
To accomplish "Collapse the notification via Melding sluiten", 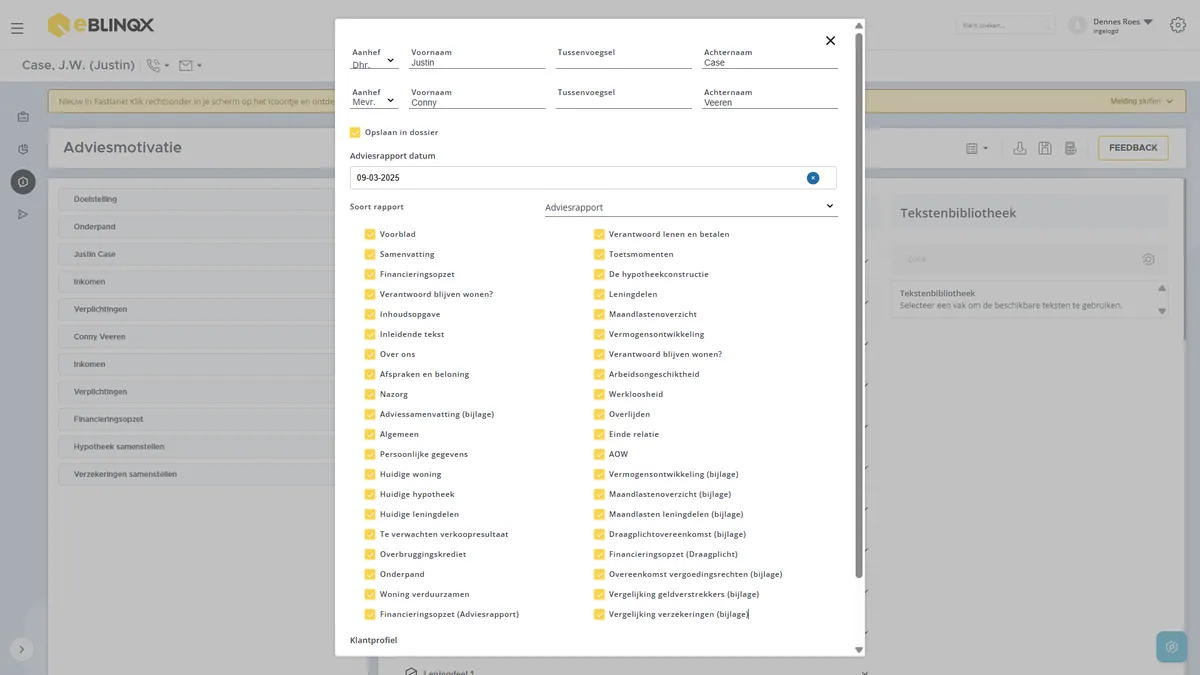I will pos(1142,101).
